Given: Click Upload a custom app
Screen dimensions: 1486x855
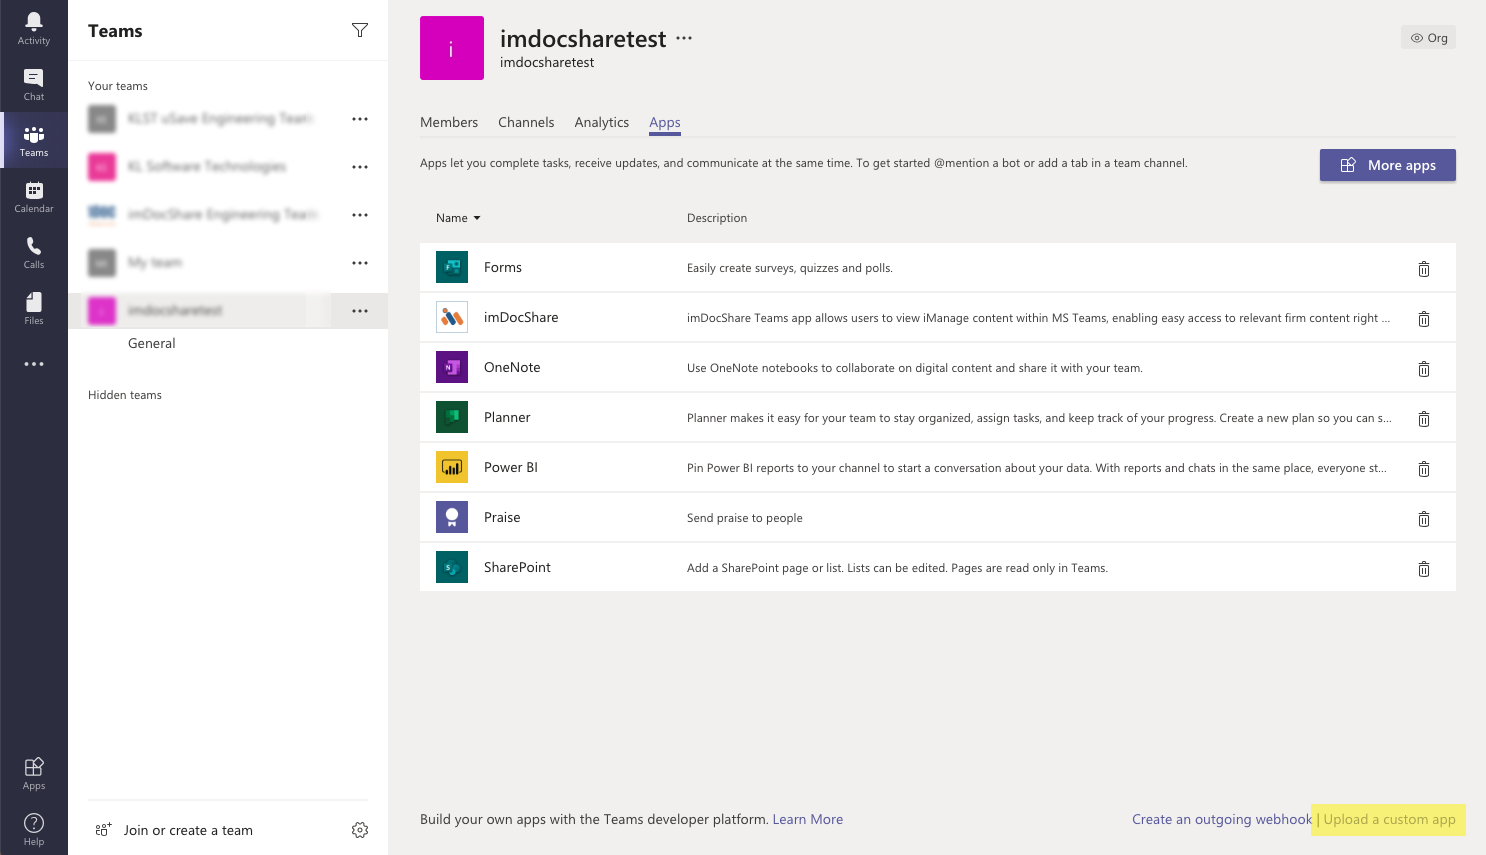Looking at the screenshot, I should pyautogui.click(x=1390, y=819).
